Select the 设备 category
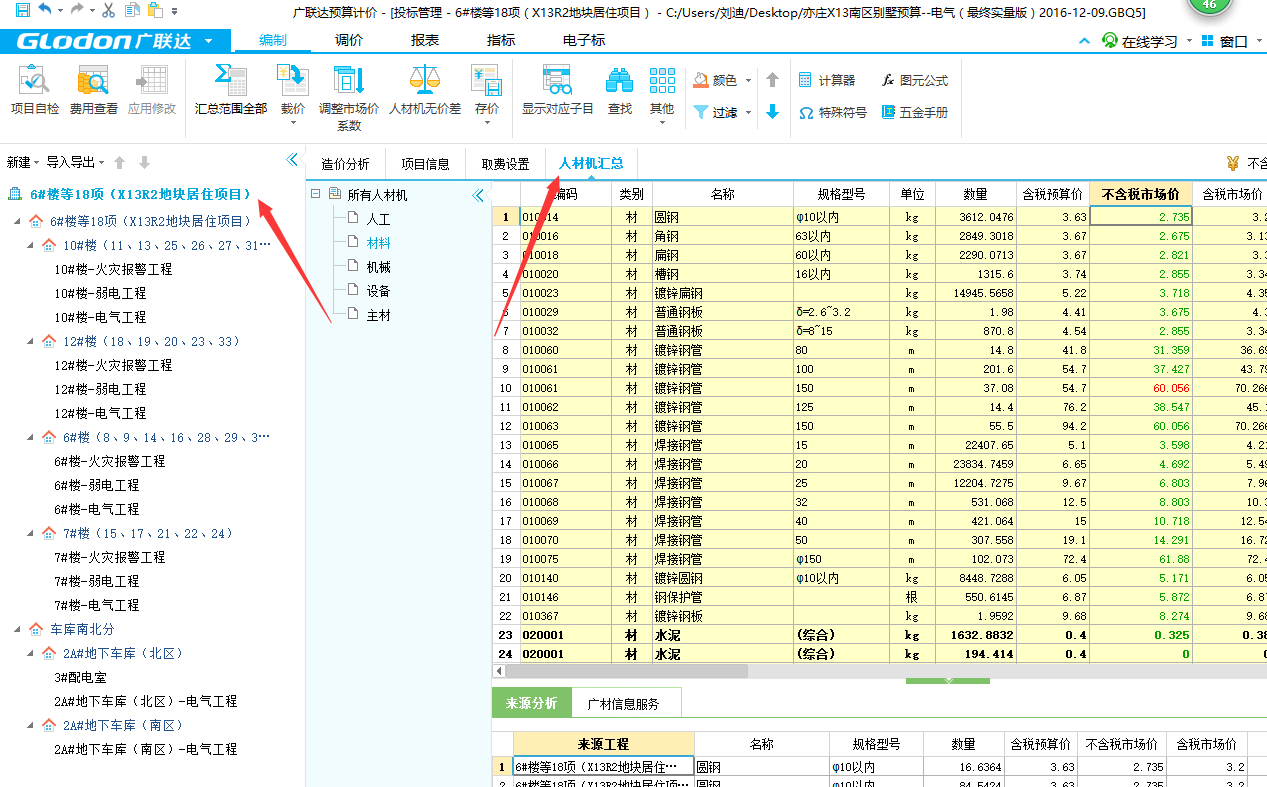This screenshot has width=1267, height=787. tap(378, 291)
